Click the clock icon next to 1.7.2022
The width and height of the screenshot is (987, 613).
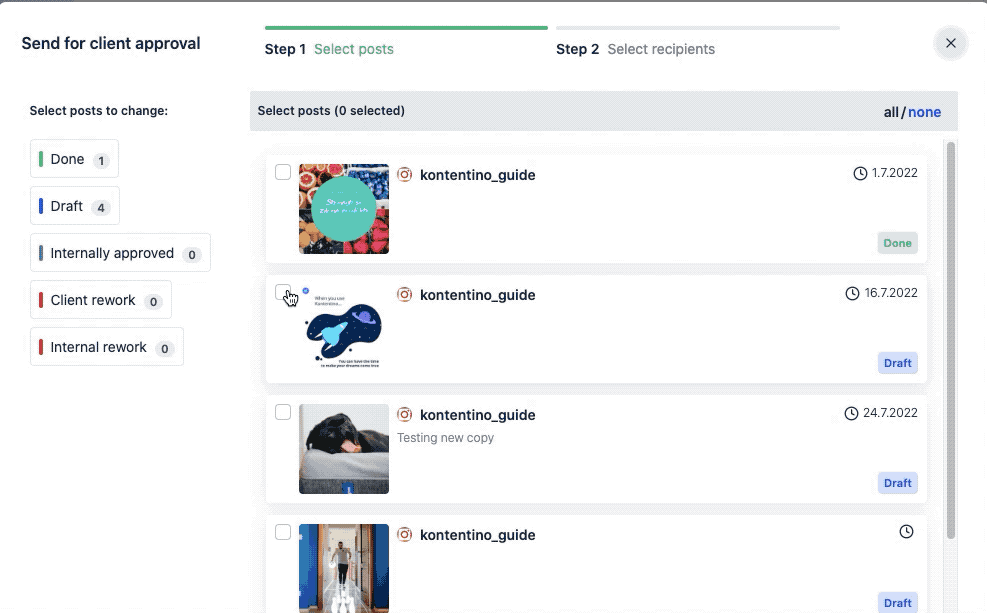[x=860, y=173]
